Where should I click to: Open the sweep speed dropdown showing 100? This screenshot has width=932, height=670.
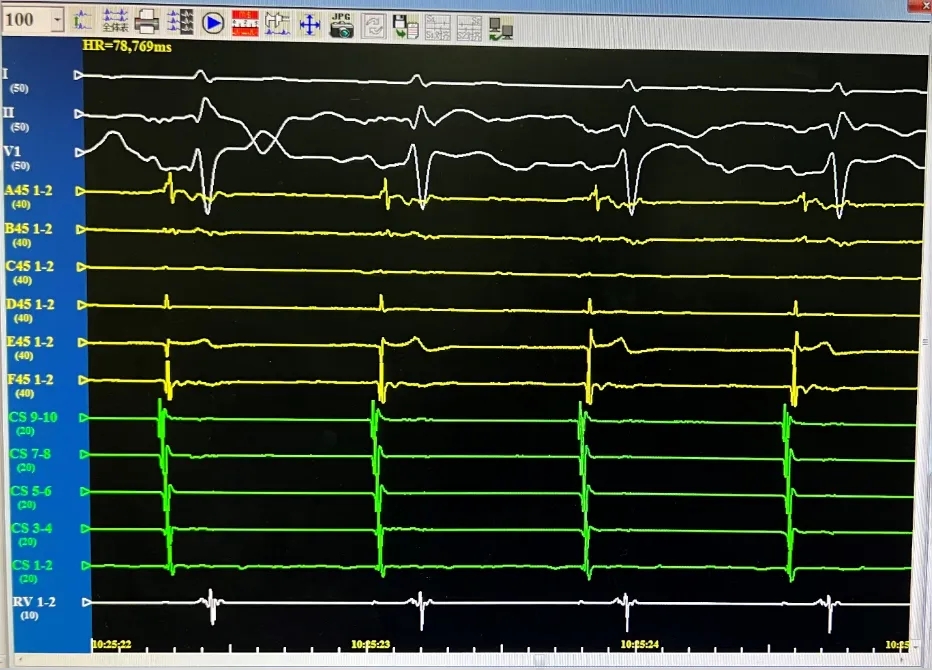(57, 21)
